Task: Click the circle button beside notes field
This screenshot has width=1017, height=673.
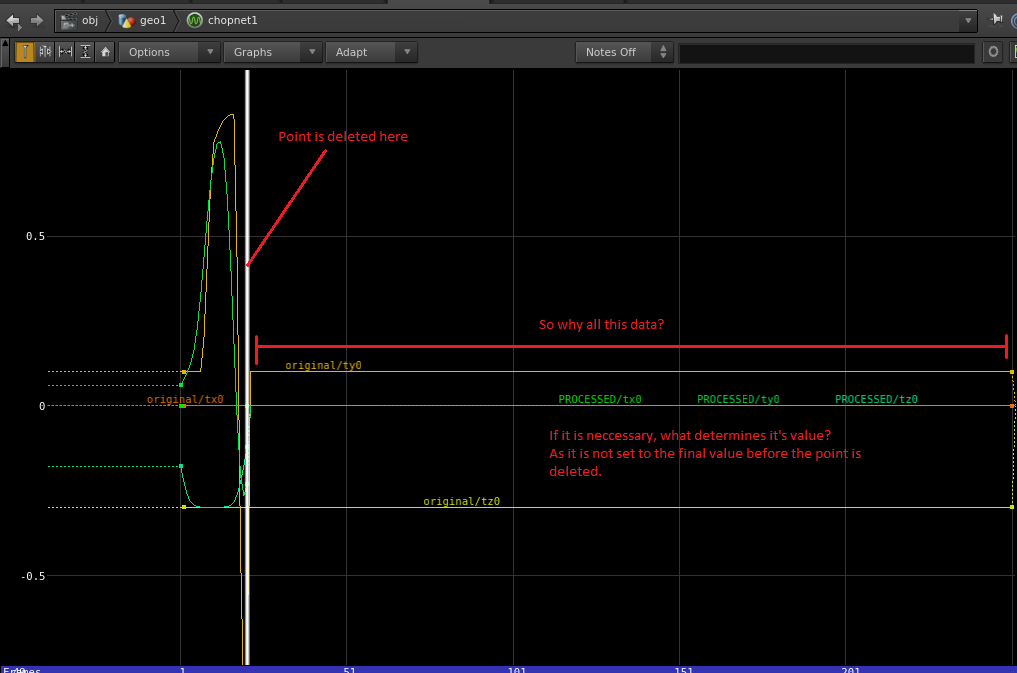Action: pyautogui.click(x=993, y=52)
